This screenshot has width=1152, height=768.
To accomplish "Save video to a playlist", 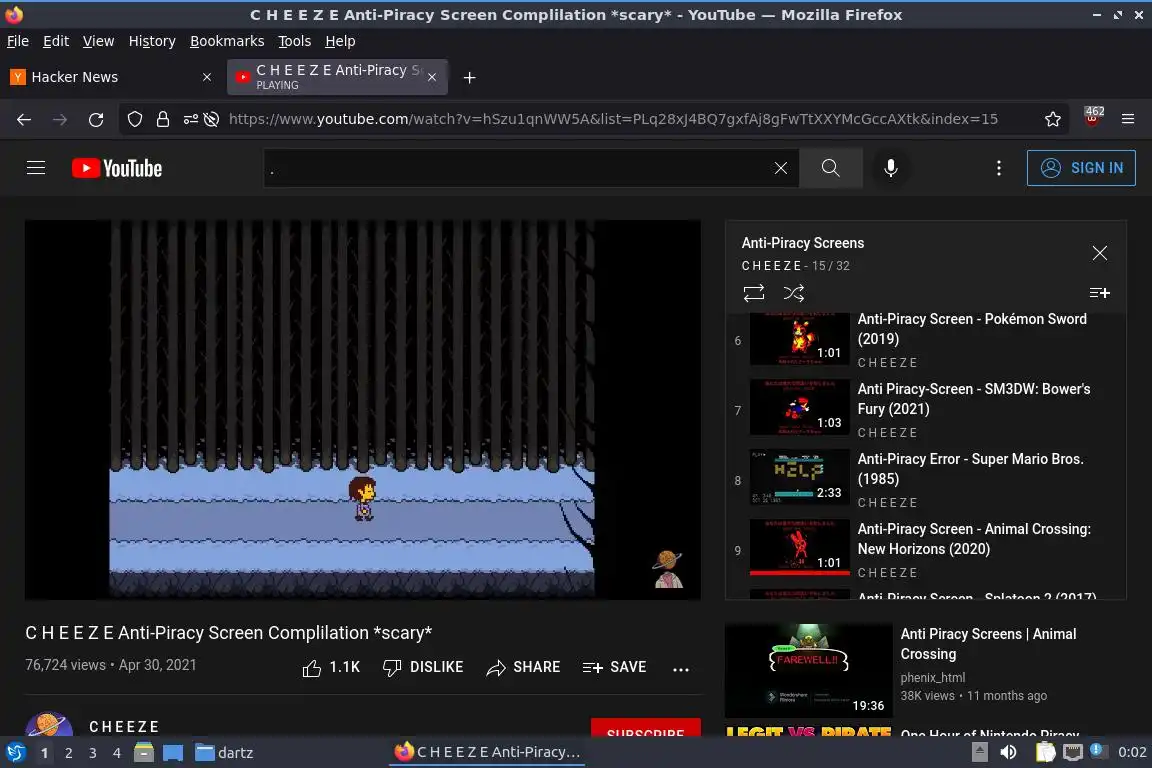I will tap(614, 667).
